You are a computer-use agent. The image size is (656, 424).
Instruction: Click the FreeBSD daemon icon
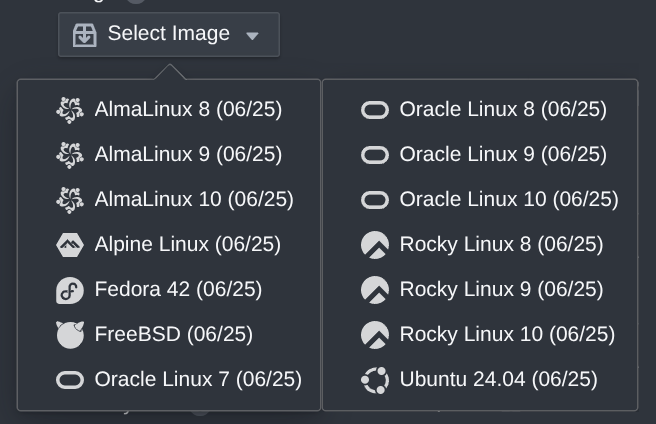(x=70, y=335)
